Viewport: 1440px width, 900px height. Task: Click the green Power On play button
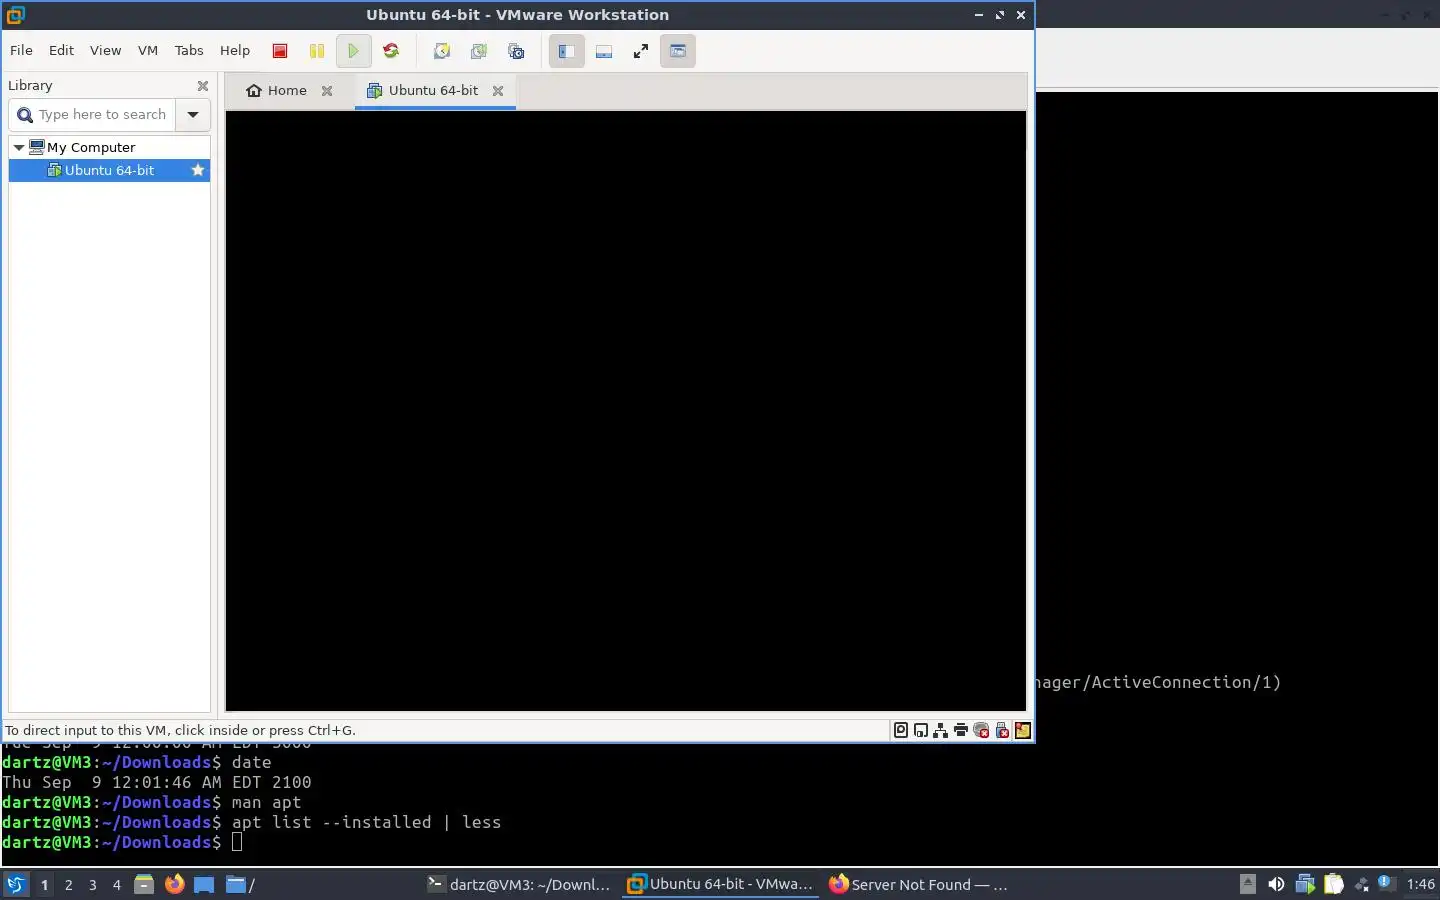[353, 51]
